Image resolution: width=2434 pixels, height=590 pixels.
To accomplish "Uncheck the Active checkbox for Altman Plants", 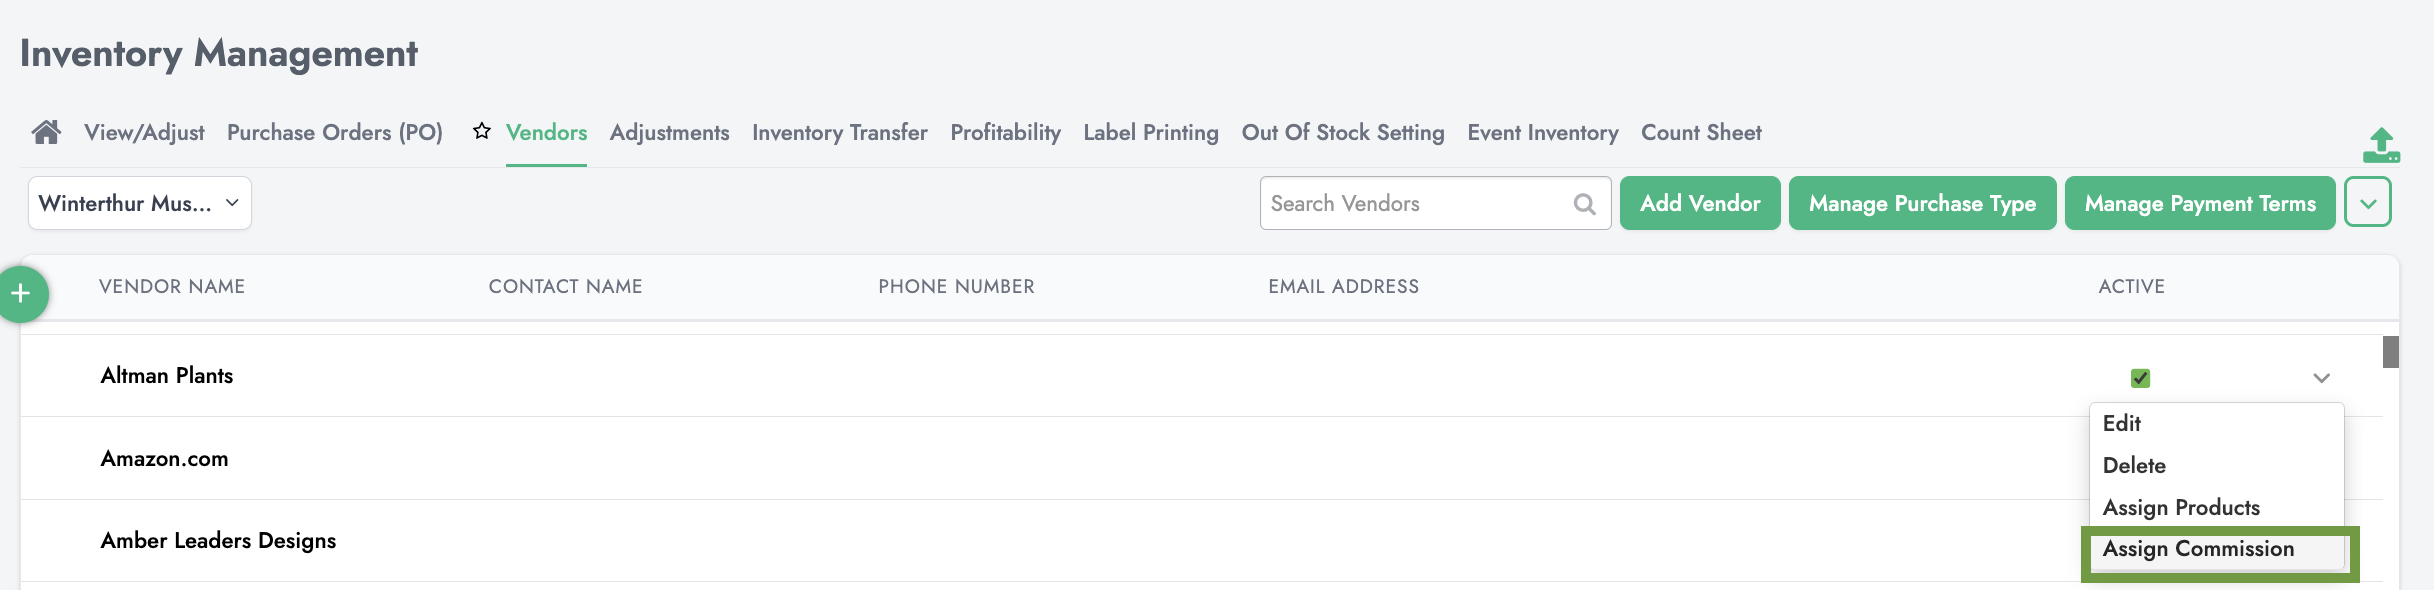I will point(2140,378).
